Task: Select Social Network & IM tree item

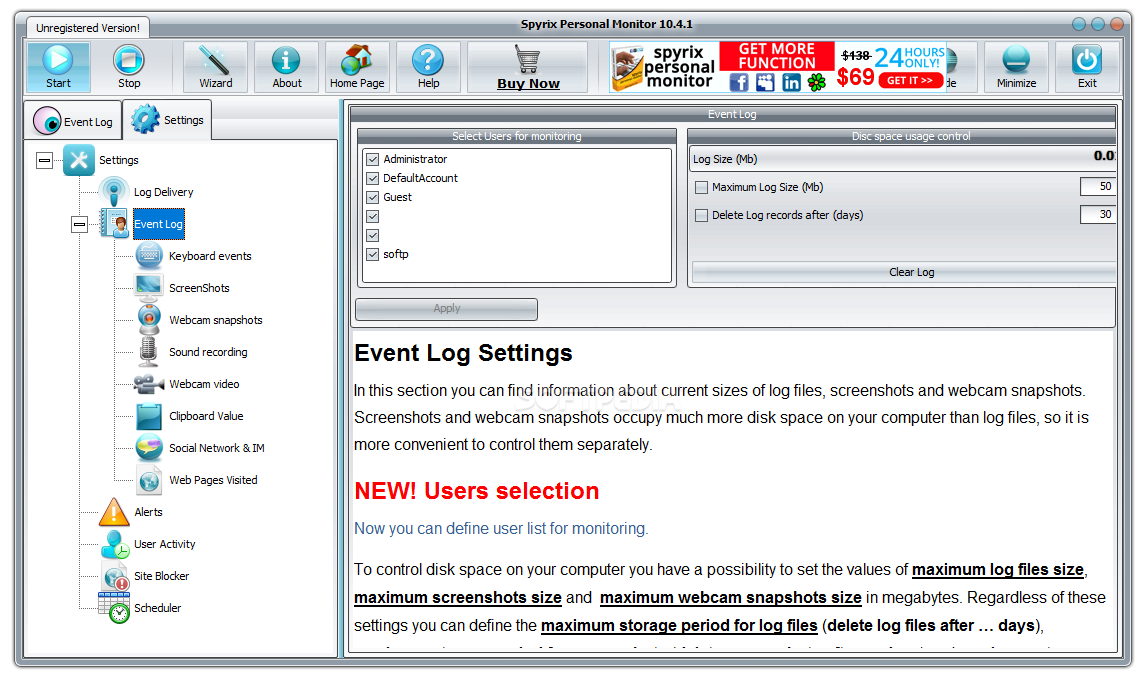Action: 217,448
